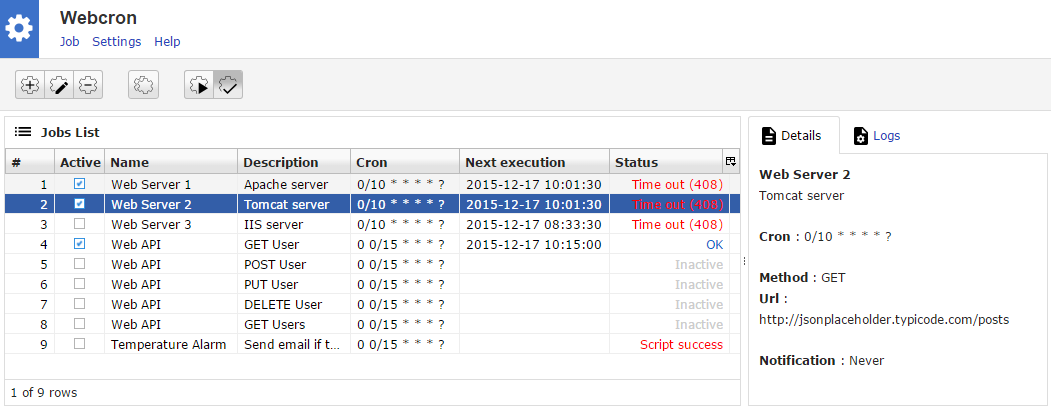
Task: Click the run job gear-play icon
Action: click(199, 86)
